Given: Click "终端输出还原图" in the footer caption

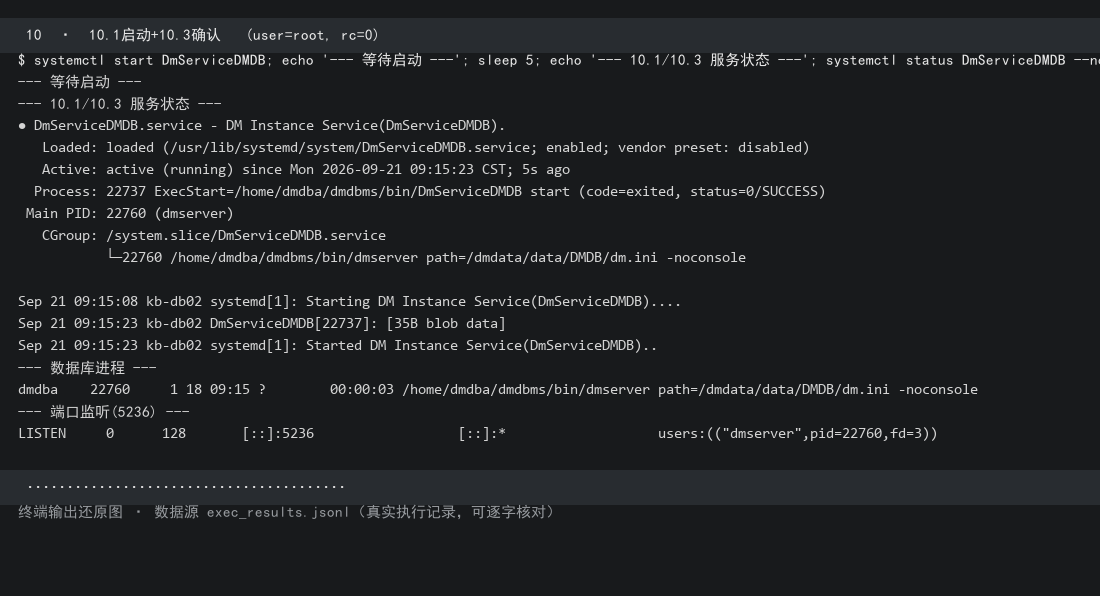Looking at the screenshot, I should 70,512.
